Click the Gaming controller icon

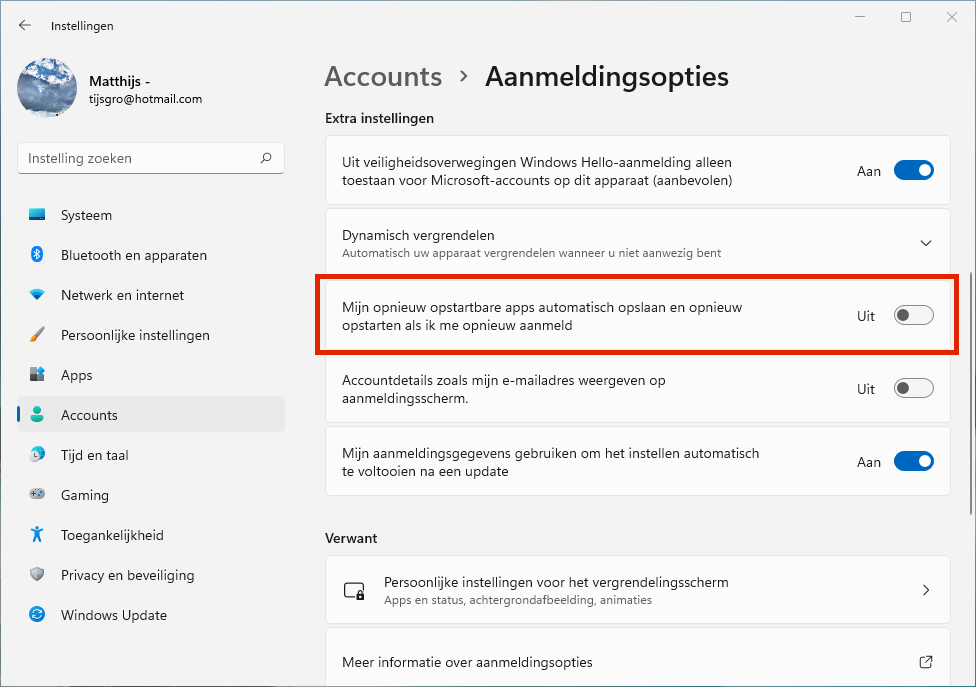click(37, 495)
